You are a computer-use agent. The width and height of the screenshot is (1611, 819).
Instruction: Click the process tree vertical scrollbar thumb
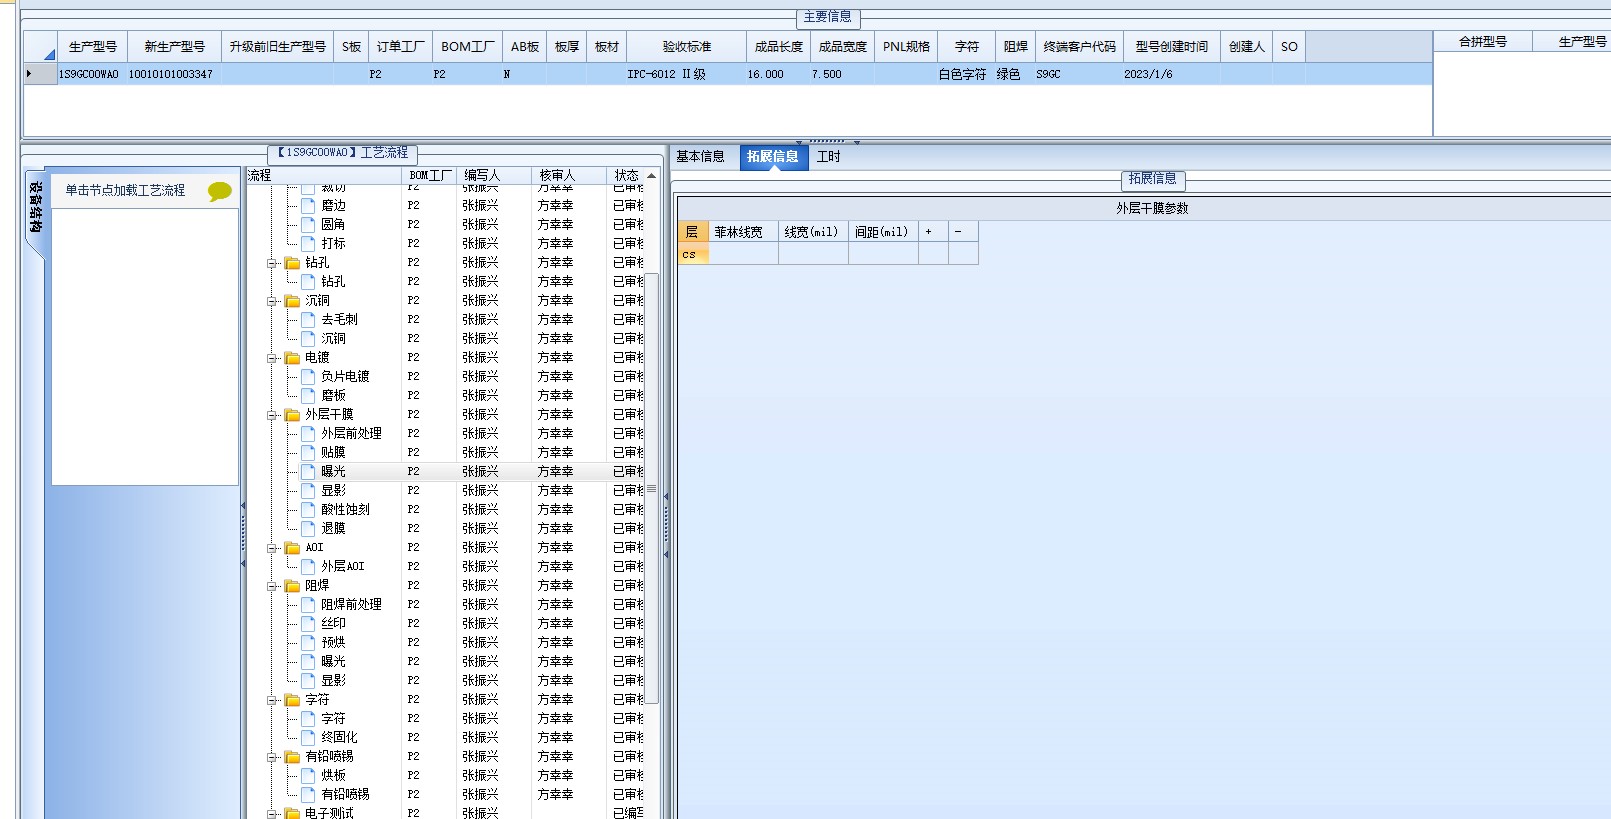click(x=652, y=489)
